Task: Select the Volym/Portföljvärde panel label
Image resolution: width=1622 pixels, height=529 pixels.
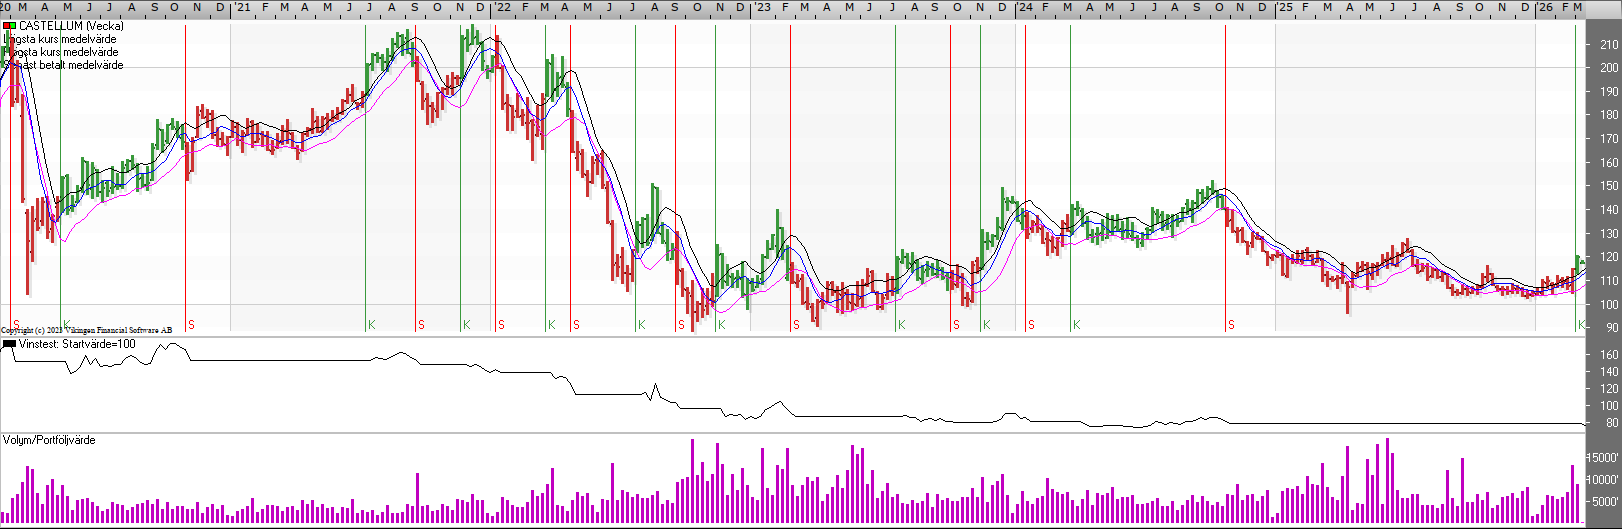Action: (49, 440)
